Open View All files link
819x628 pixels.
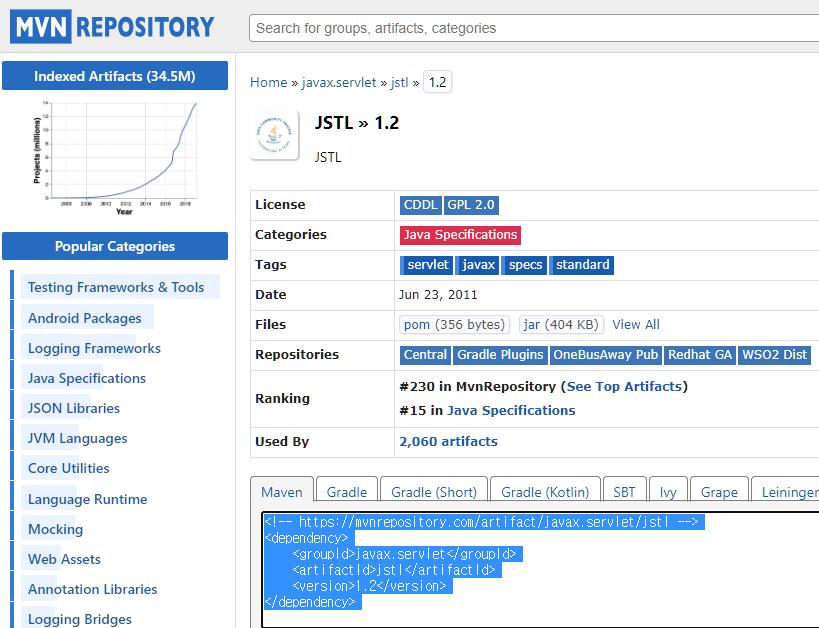tap(636, 324)
